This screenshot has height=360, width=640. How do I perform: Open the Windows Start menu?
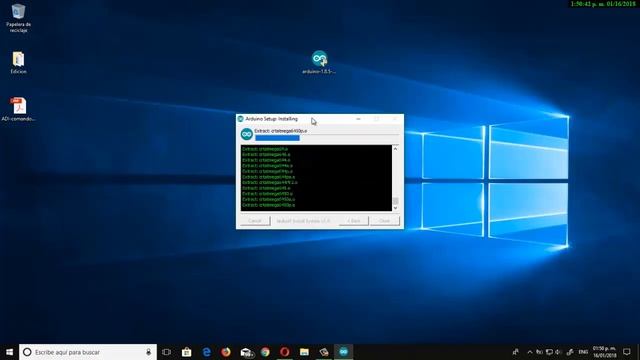[9, 352]
